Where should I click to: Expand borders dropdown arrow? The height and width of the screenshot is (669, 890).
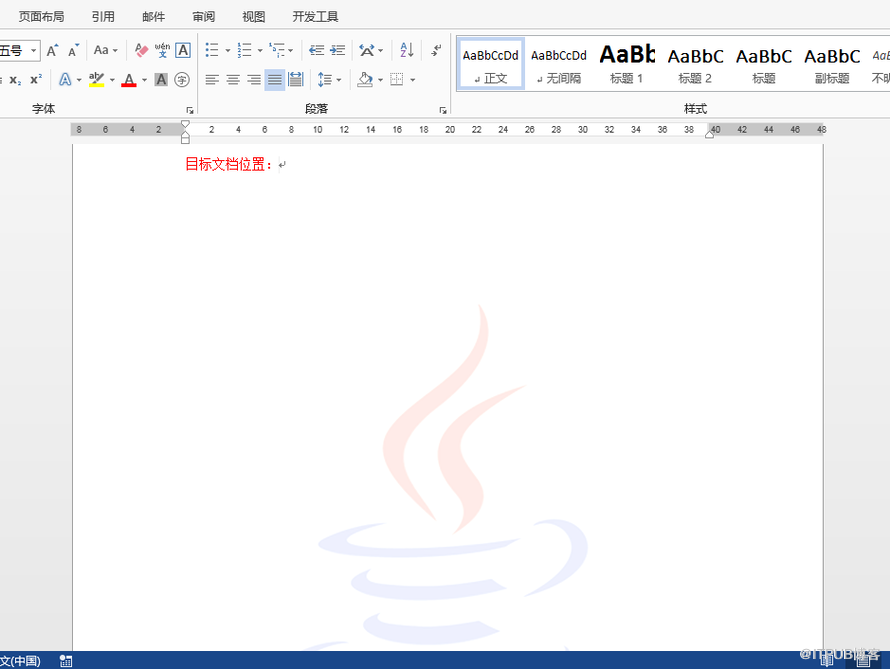pos(413,80)
